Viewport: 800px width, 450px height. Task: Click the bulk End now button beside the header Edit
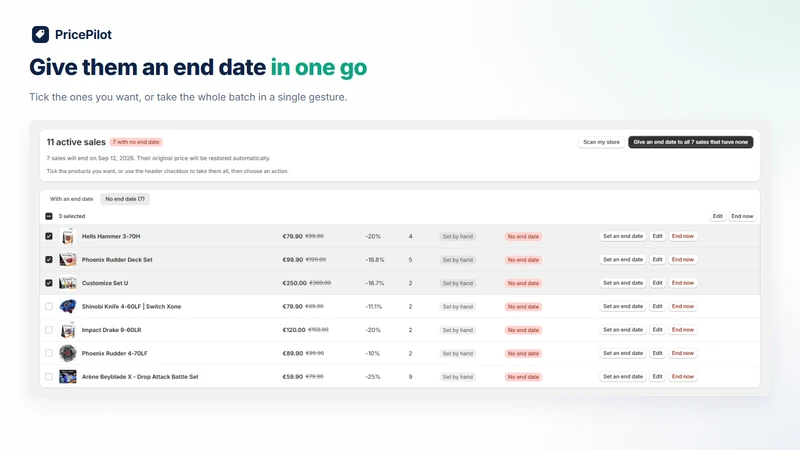(x=742, y=216)
